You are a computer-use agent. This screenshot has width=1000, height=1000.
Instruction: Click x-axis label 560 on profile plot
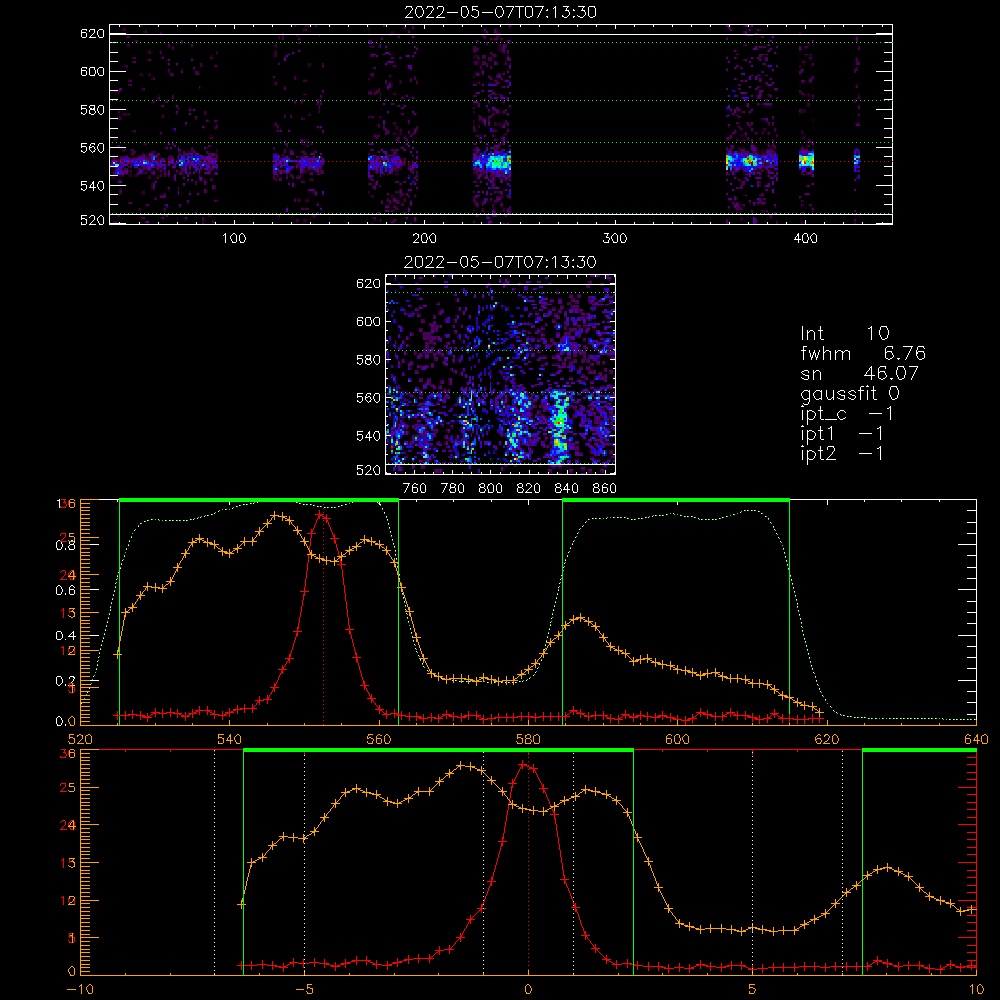pyautogui.click(x=379, y=739)
